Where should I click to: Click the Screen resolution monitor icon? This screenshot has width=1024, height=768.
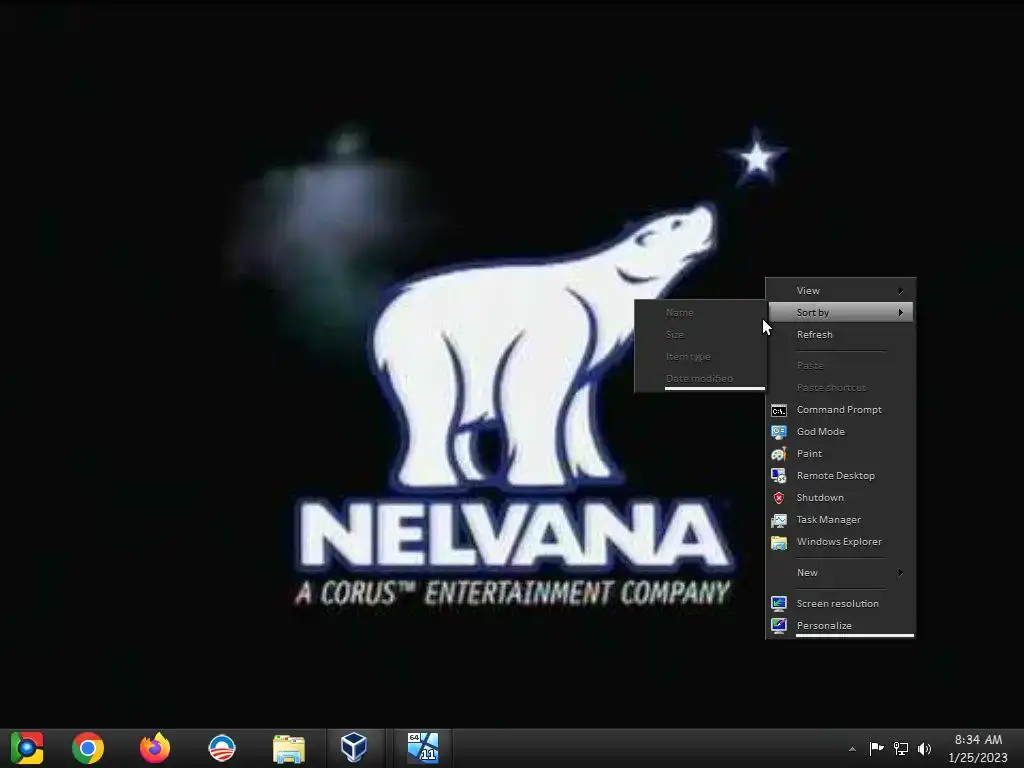click(x=778, y=603)
